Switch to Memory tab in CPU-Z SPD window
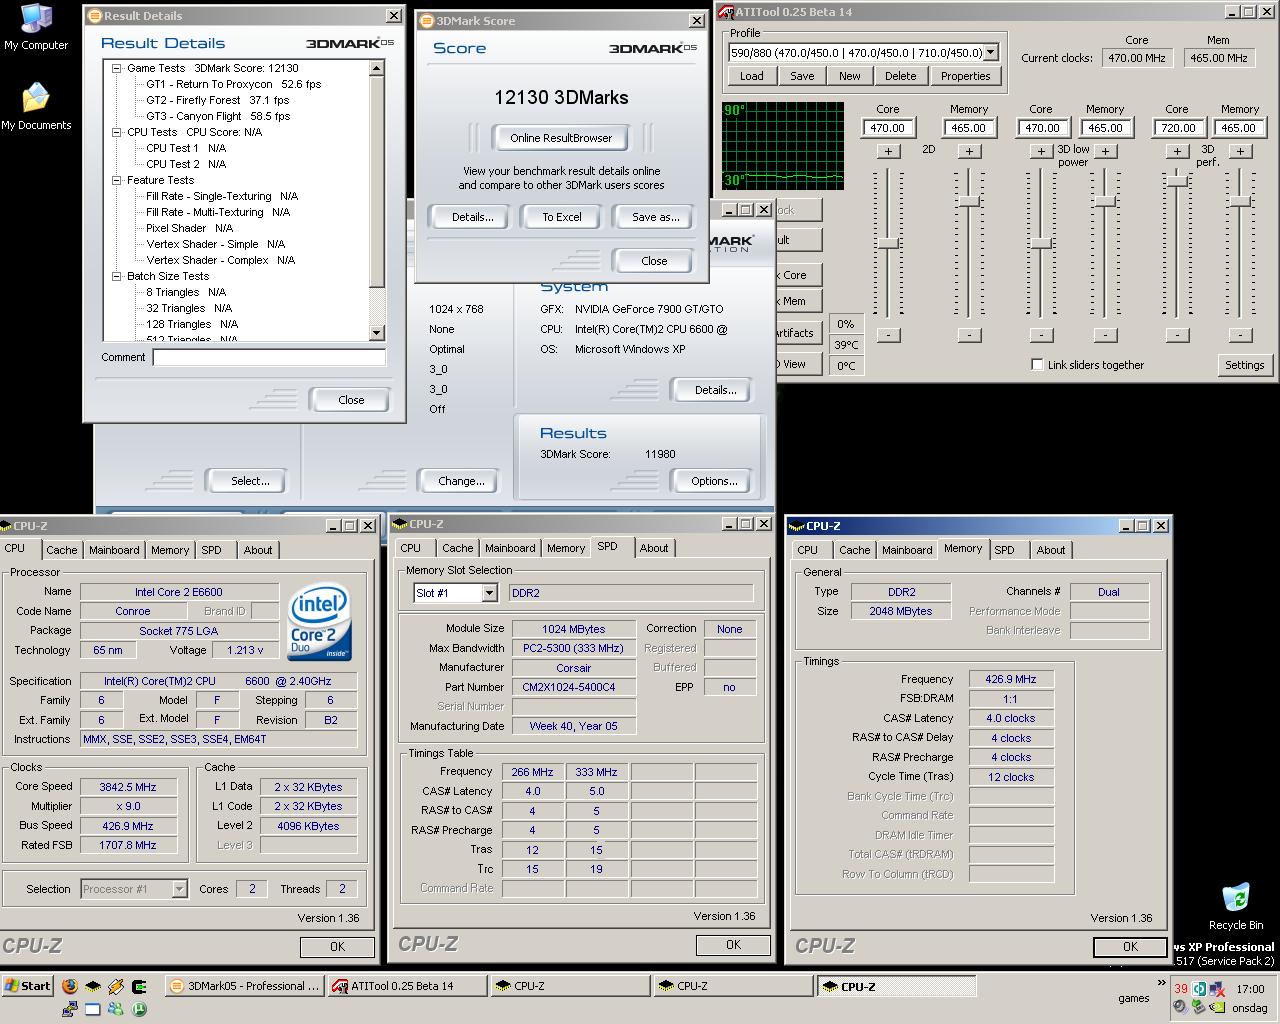This screenshot has height=1024, width=1280. [x=566, y=548]
